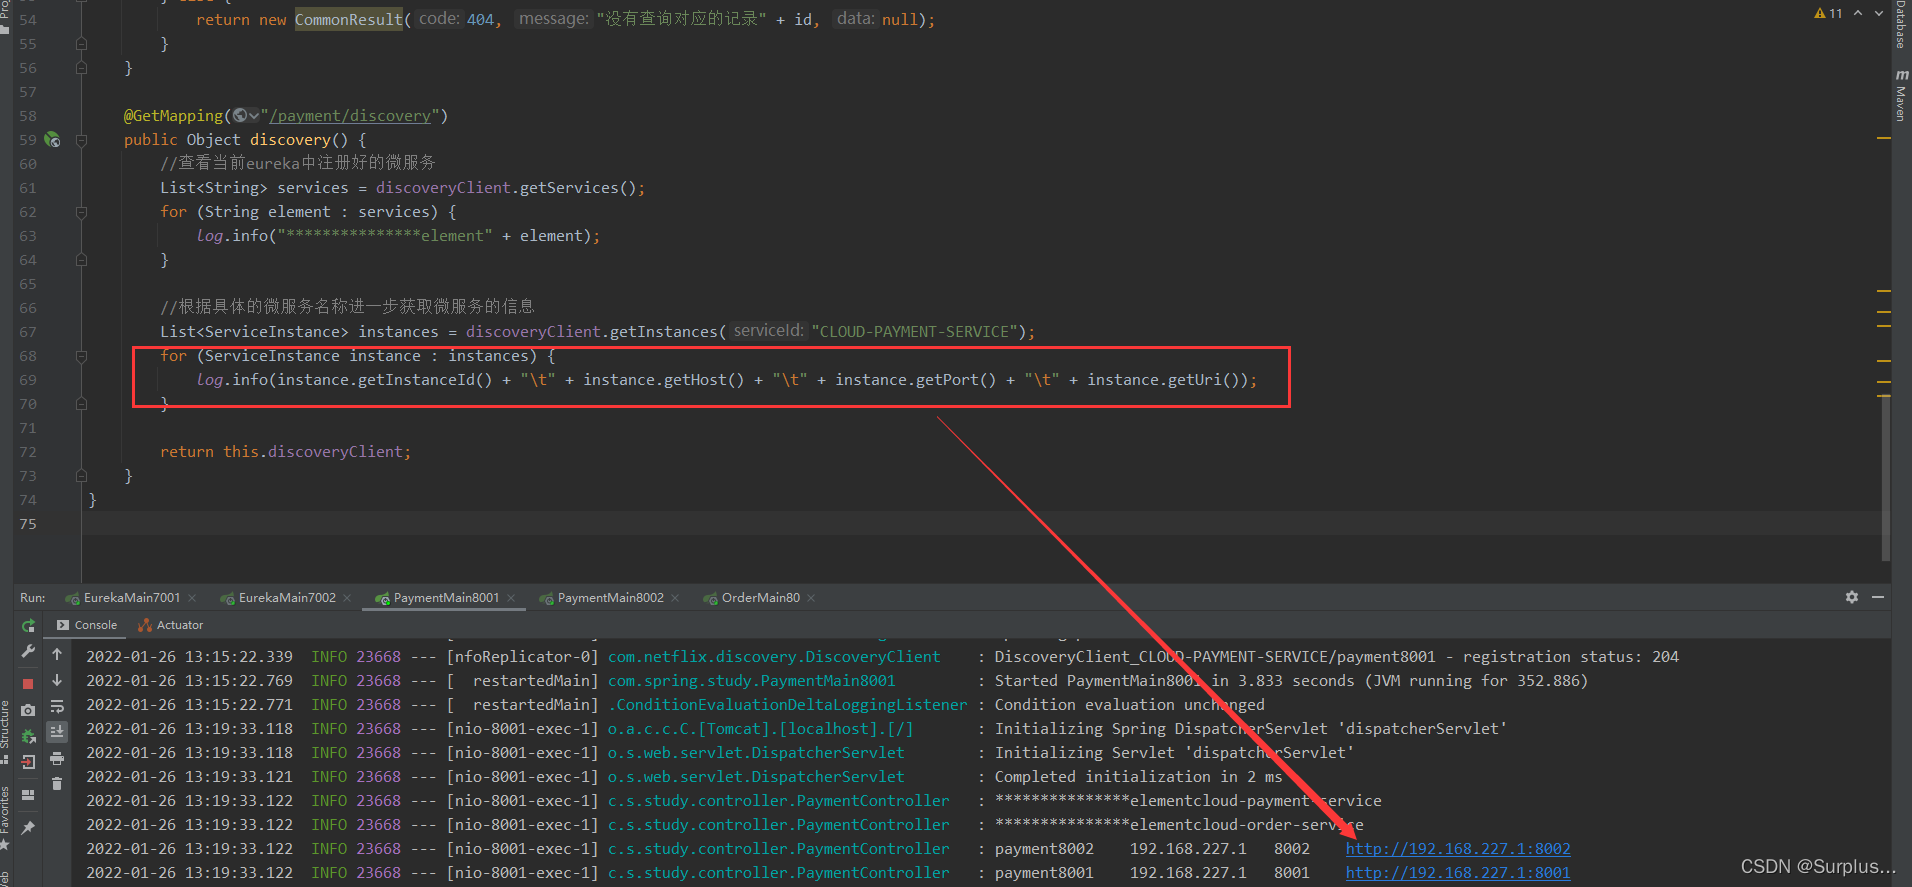The width and height of the screenshot is (1912, 887).
Task: Close the PaymentMain8001 run tab
Action: 511,598
